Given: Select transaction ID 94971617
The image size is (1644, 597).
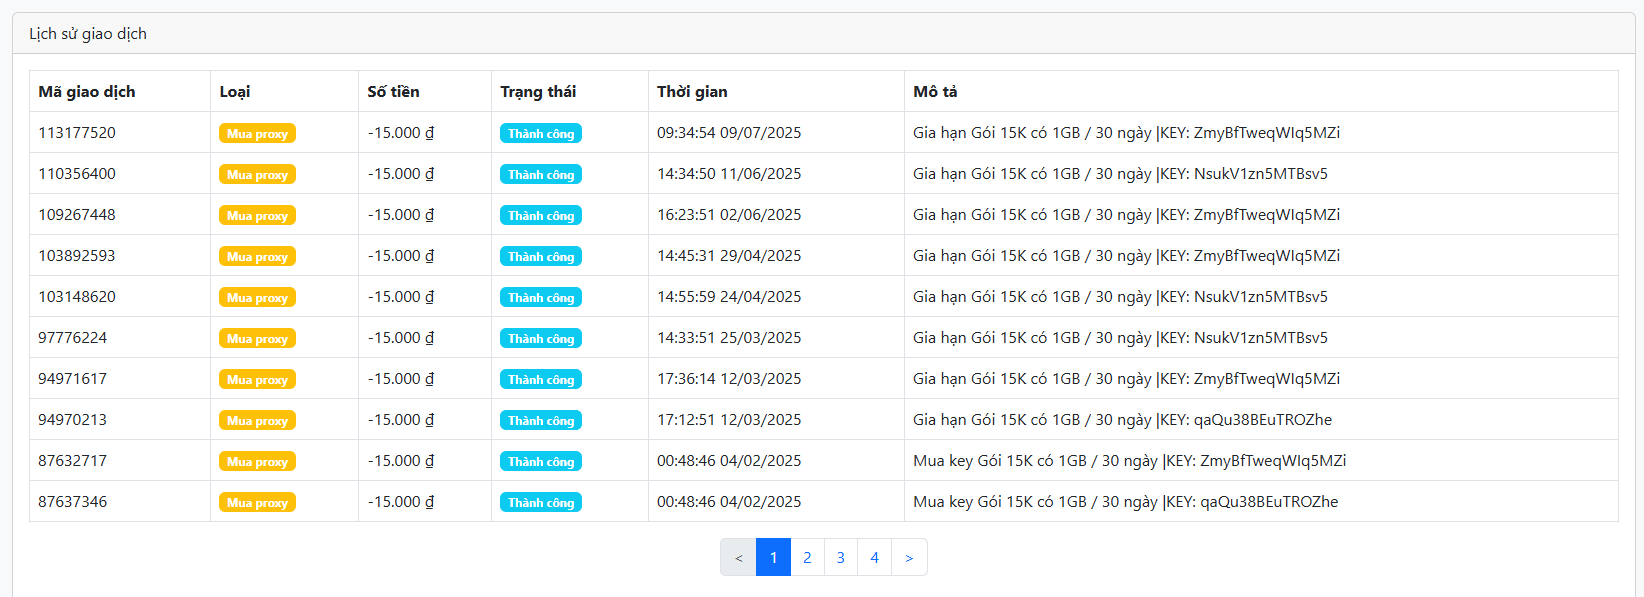Looking at the screenshot, I should [73, 378].
